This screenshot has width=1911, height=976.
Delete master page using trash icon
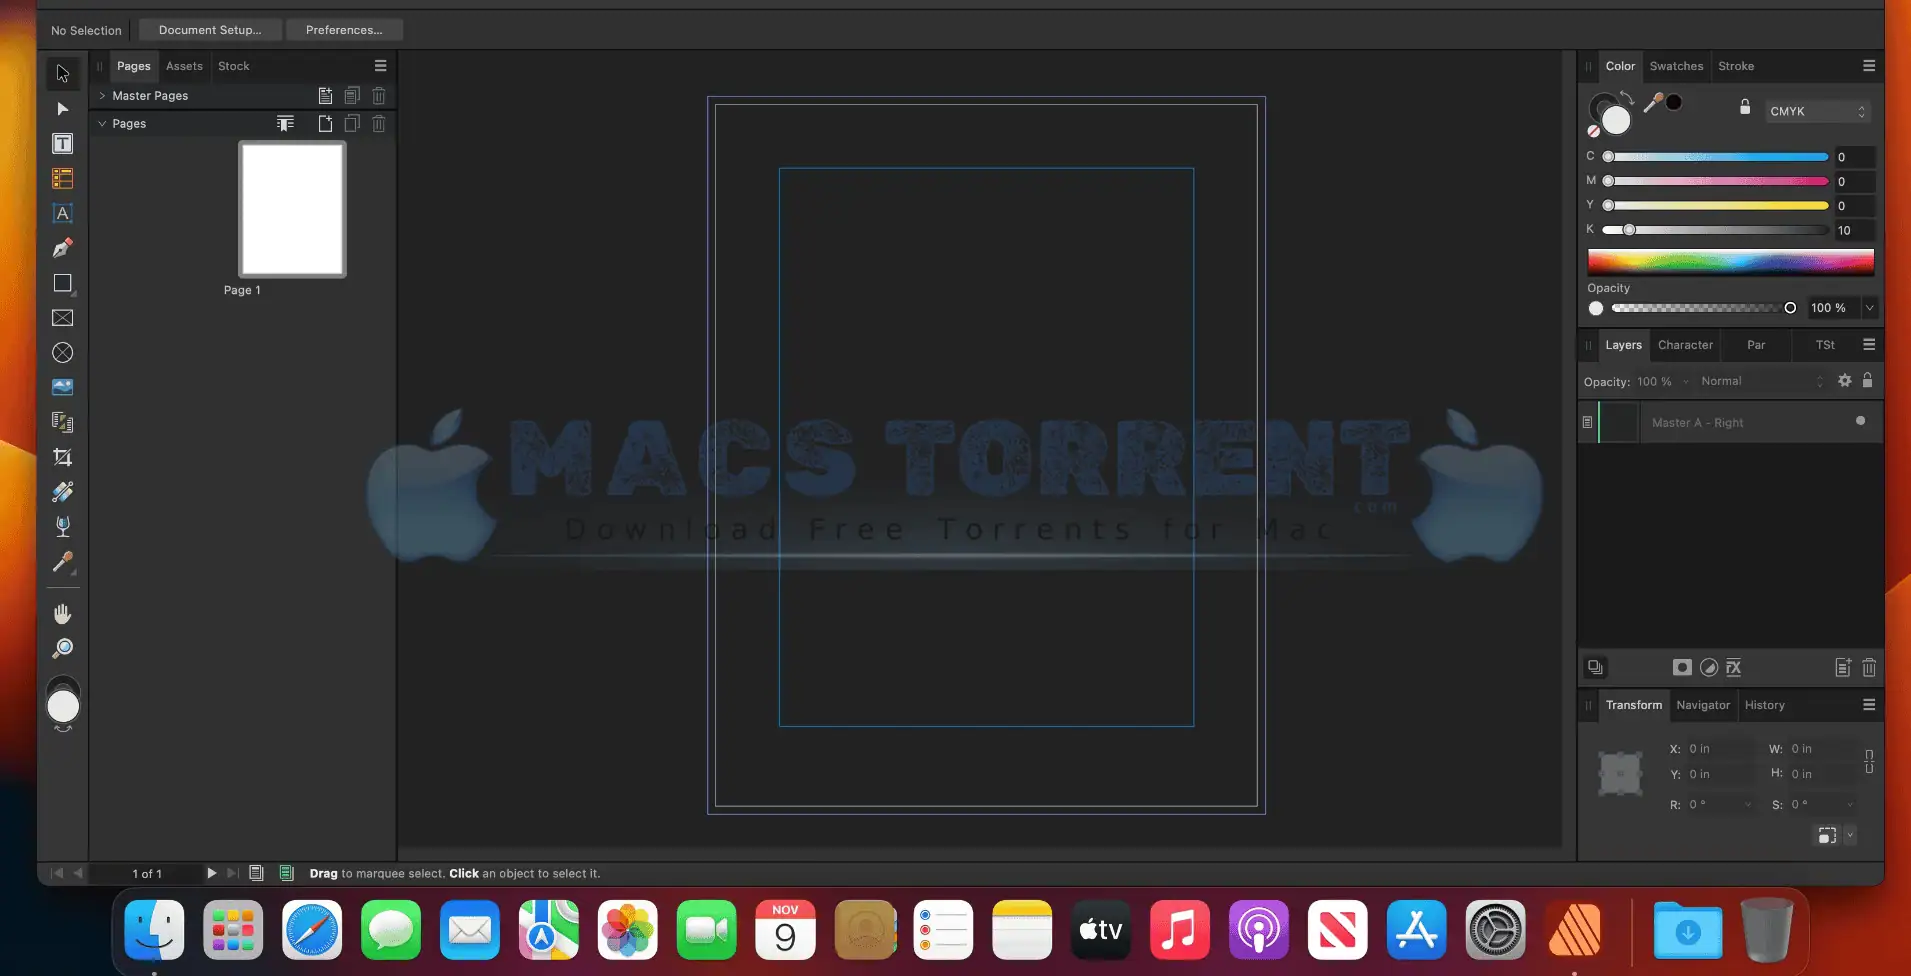click(379, 96)
